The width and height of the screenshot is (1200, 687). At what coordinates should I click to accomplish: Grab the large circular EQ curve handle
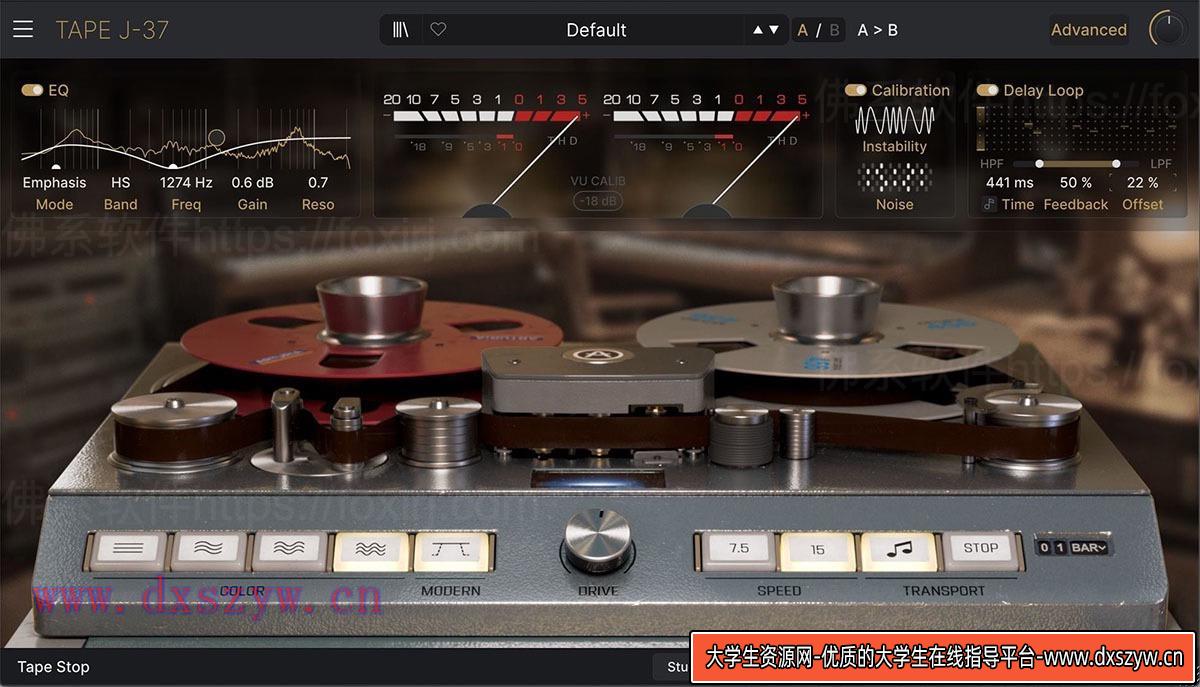tap(216, 137)
